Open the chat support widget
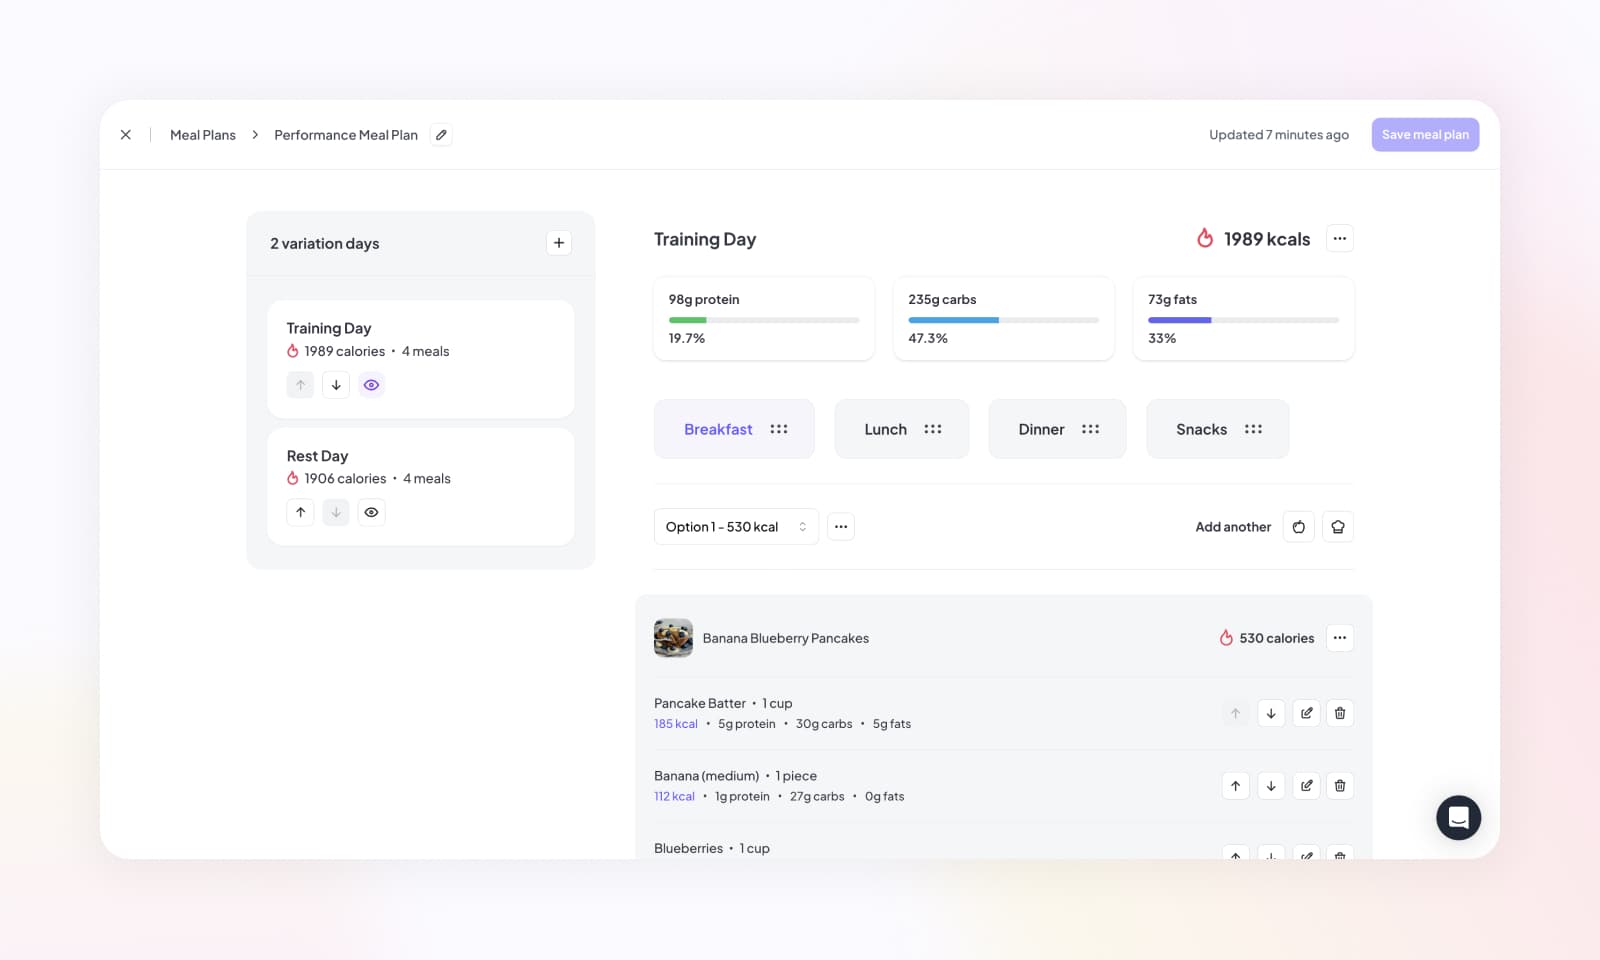Screen dimensions: 1600x960 point(1458,818)
